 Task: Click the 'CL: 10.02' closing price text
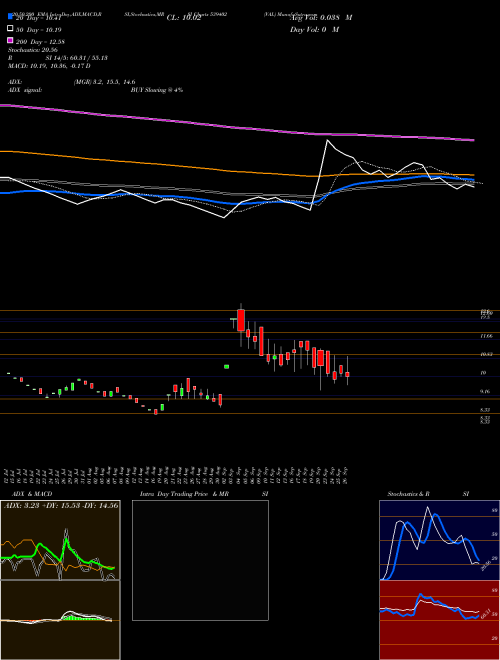click(x=184, y=18)
